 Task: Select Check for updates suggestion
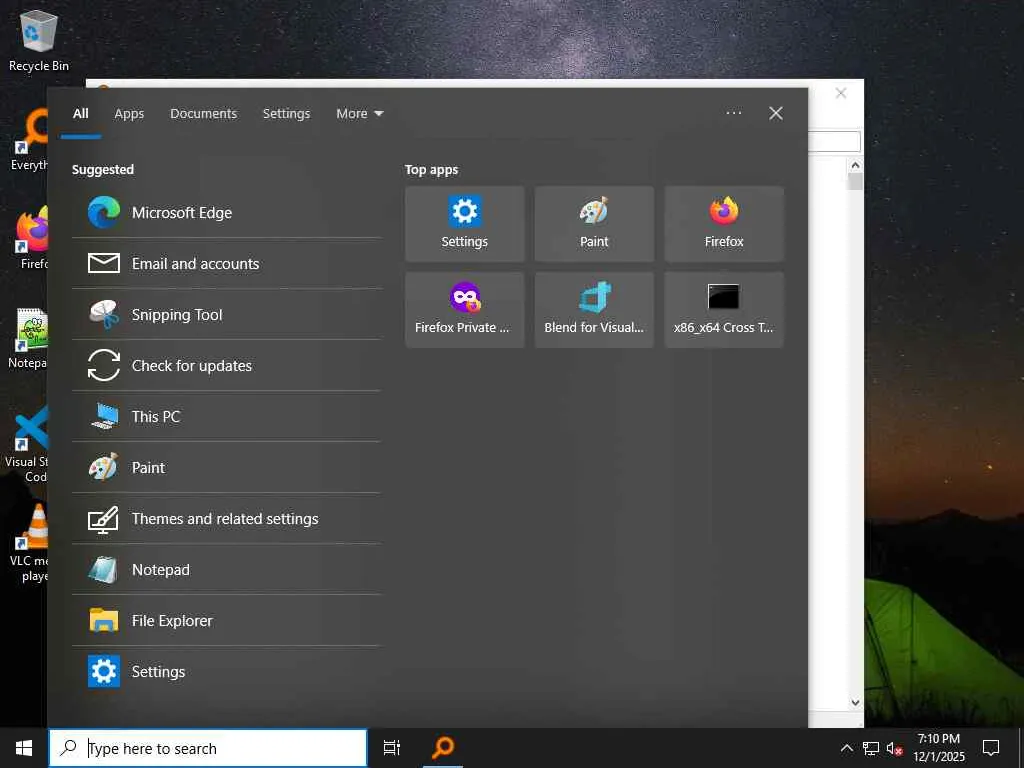click(x=226, y=365)
